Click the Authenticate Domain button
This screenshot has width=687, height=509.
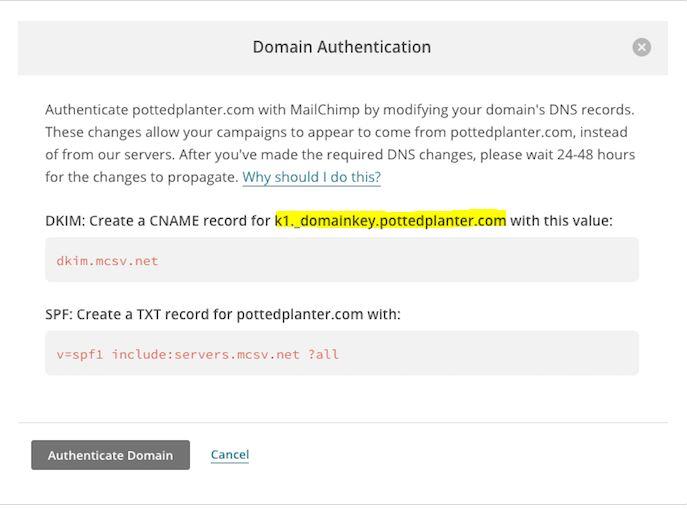coord(110,455)
